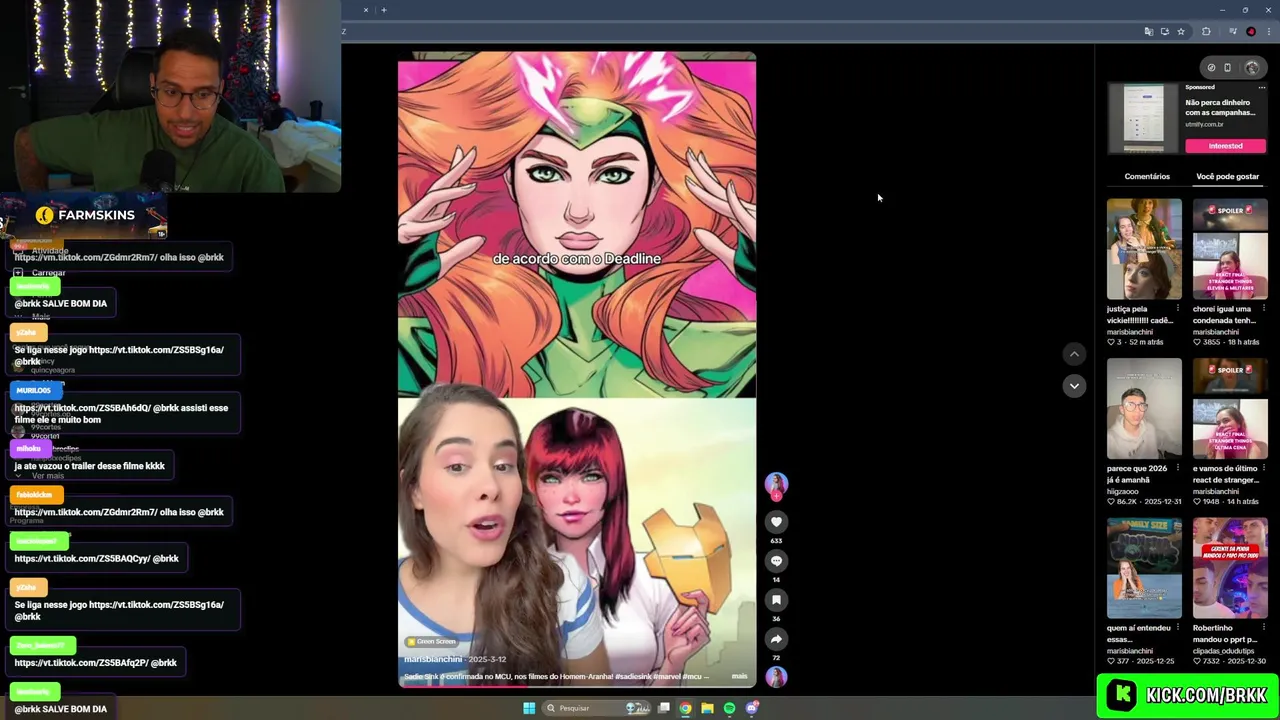Screen dimensions: 1280x720
Task: Open marisbianchini creator name on video
Action: point(433,659)
